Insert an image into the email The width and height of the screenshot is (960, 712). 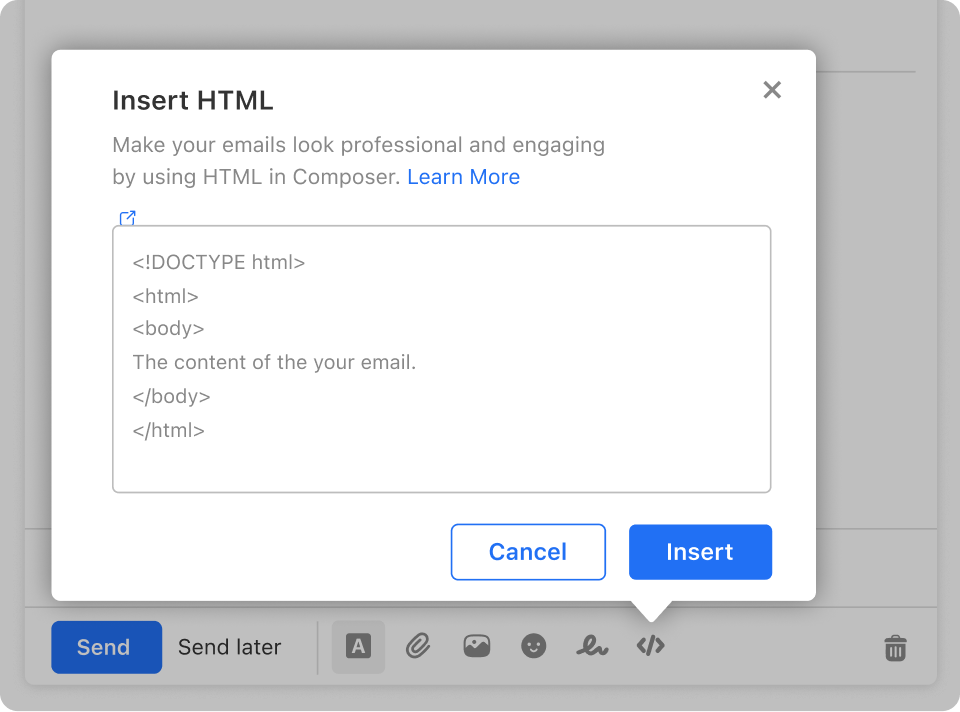coord(476,646)
